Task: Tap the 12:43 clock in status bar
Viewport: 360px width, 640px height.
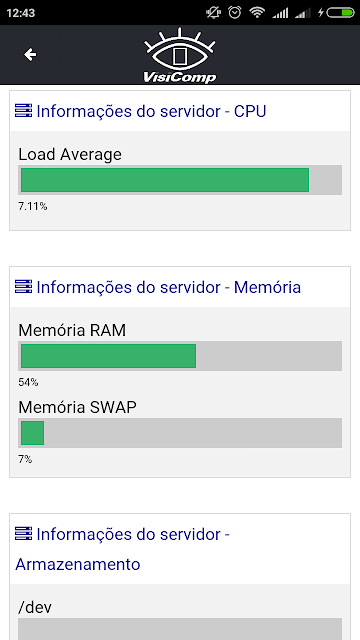Action: point(21,13)
